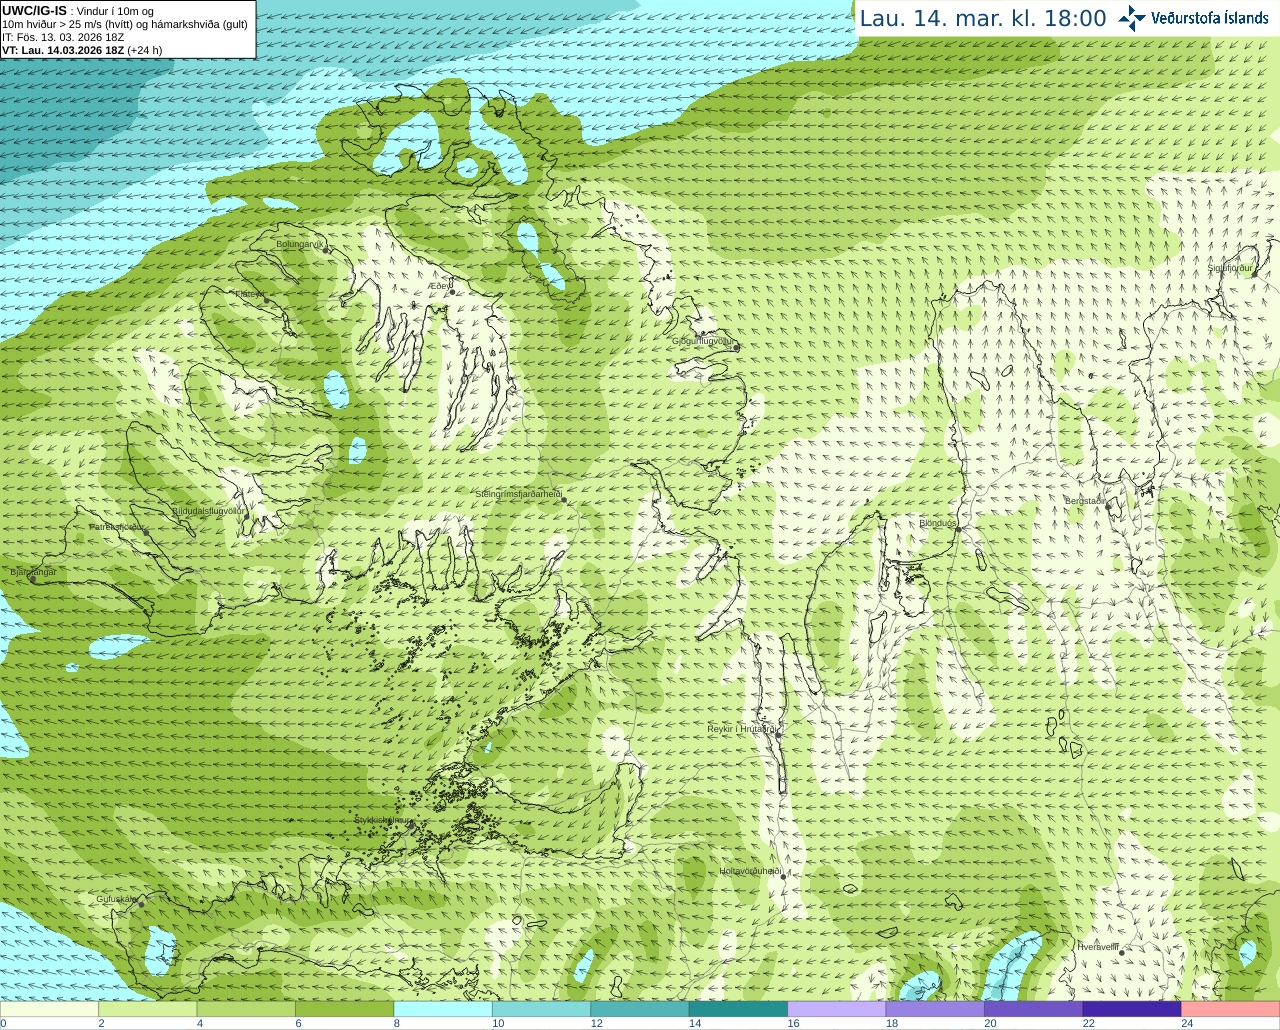Click the Patreksfjörður station marker
This screenshot has height=1030, width=1280.
(146, 531)
